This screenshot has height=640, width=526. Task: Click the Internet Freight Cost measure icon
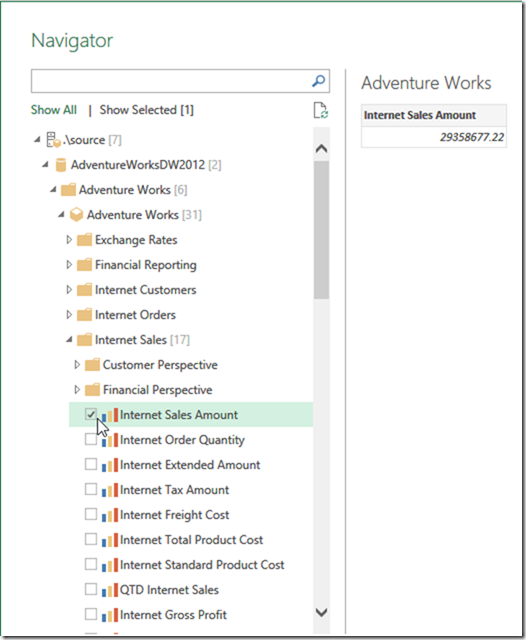(110, 515)
